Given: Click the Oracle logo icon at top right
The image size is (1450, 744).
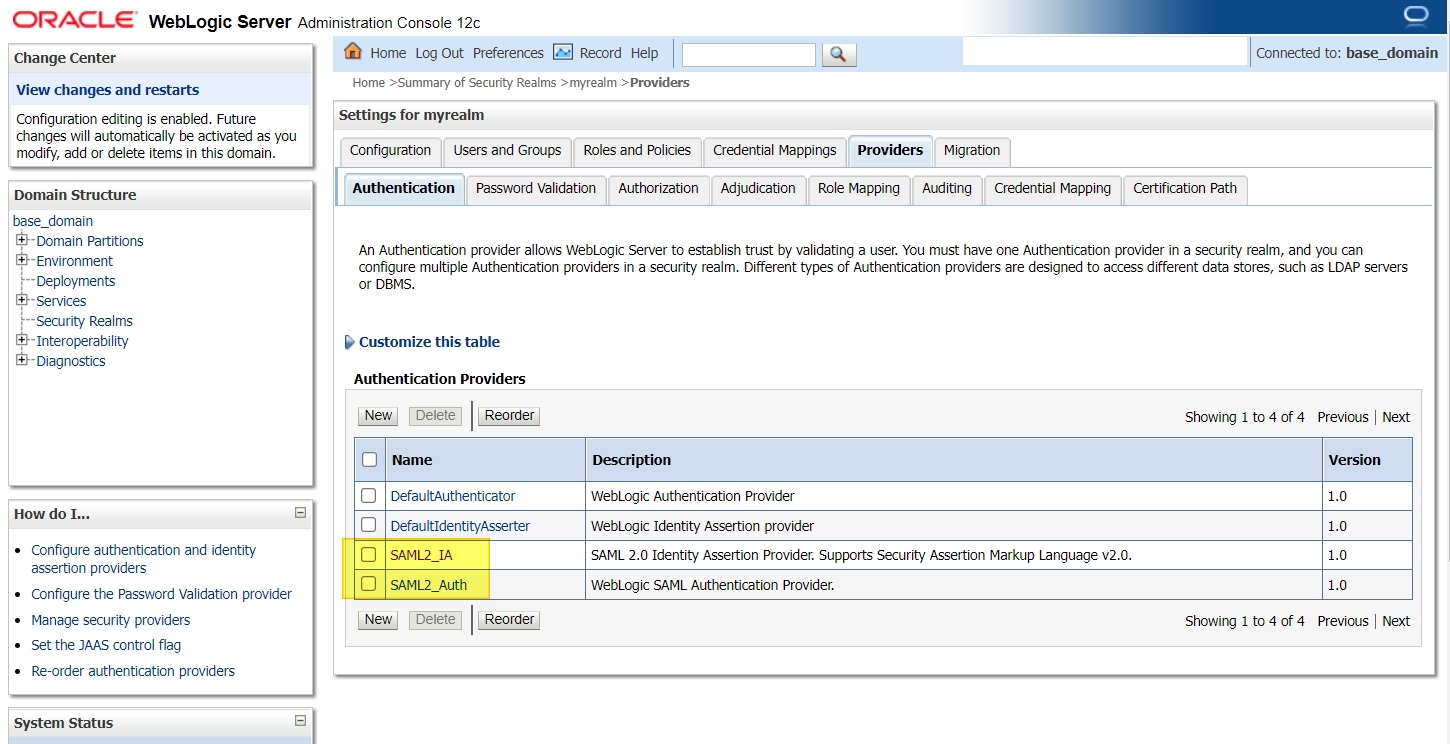Looking at the screenshot, I should coord(1415,16).
